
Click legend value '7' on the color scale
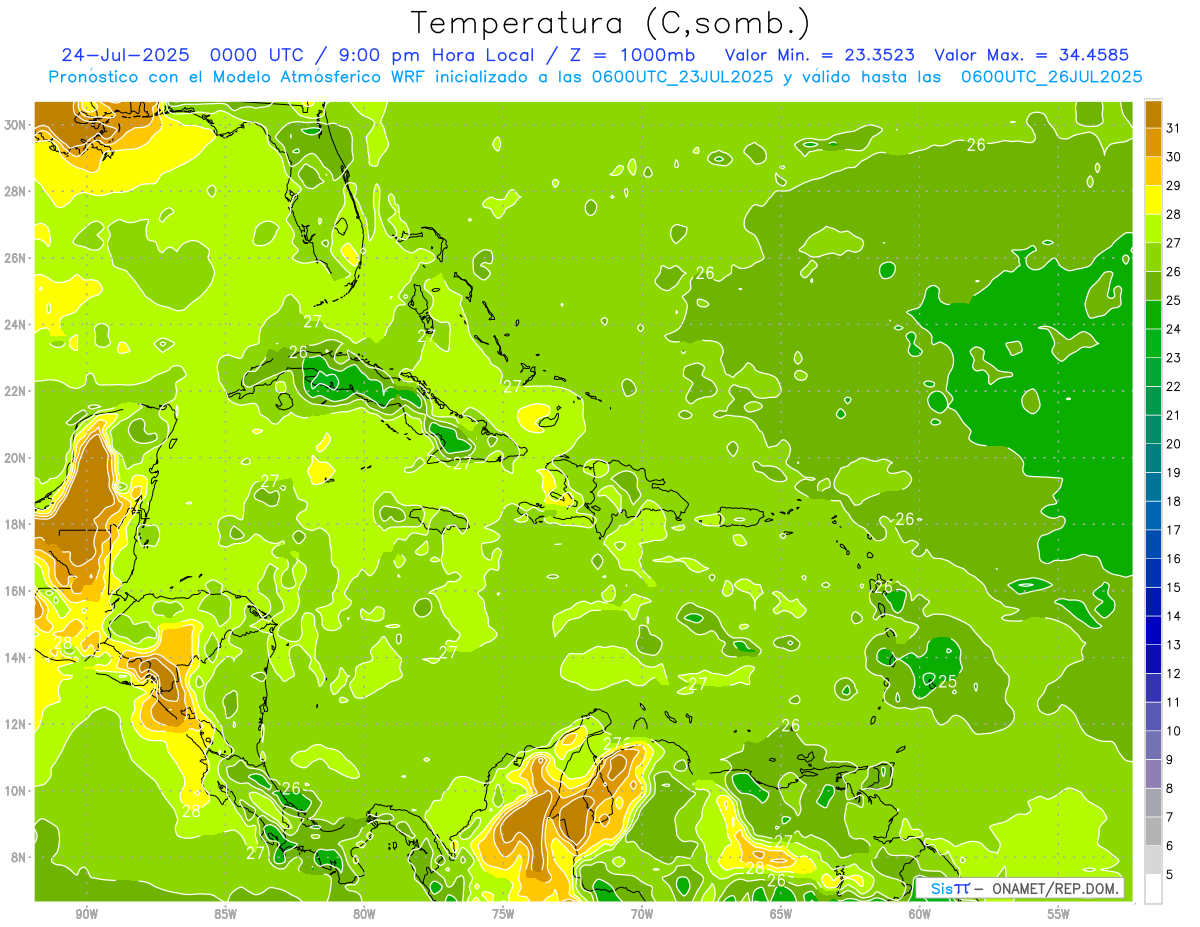(1170, 818)
